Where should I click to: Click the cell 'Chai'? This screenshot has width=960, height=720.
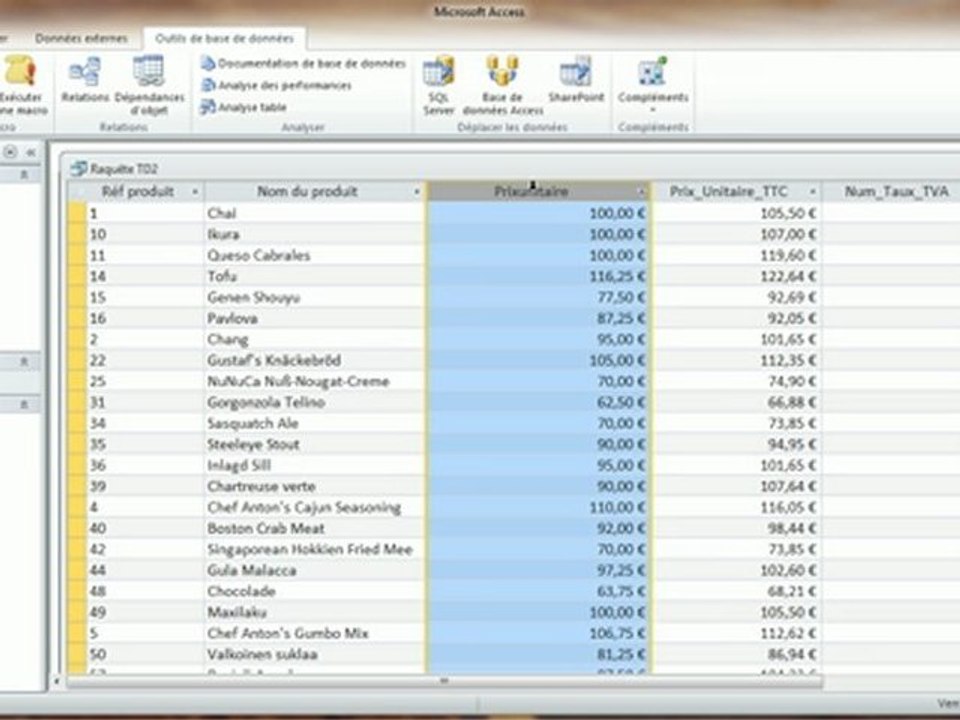(x=315, y=213)
